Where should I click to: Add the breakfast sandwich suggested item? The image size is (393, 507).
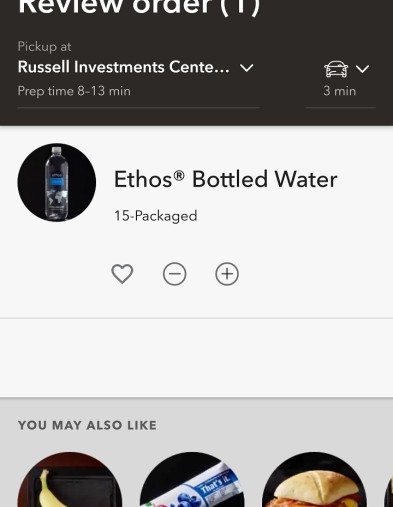coord(315,480)
